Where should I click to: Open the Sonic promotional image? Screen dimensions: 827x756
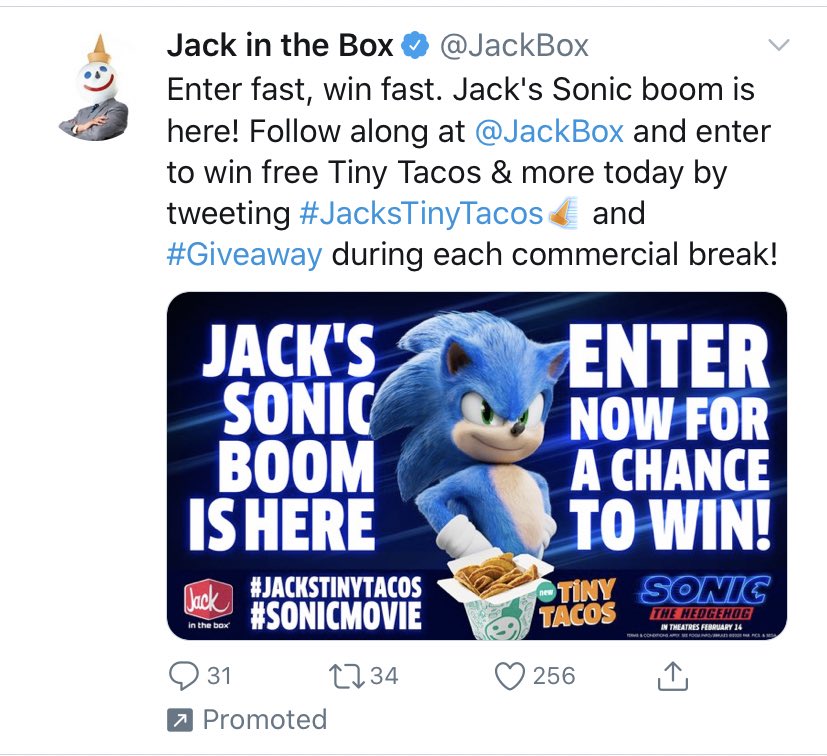pos(477,466)
